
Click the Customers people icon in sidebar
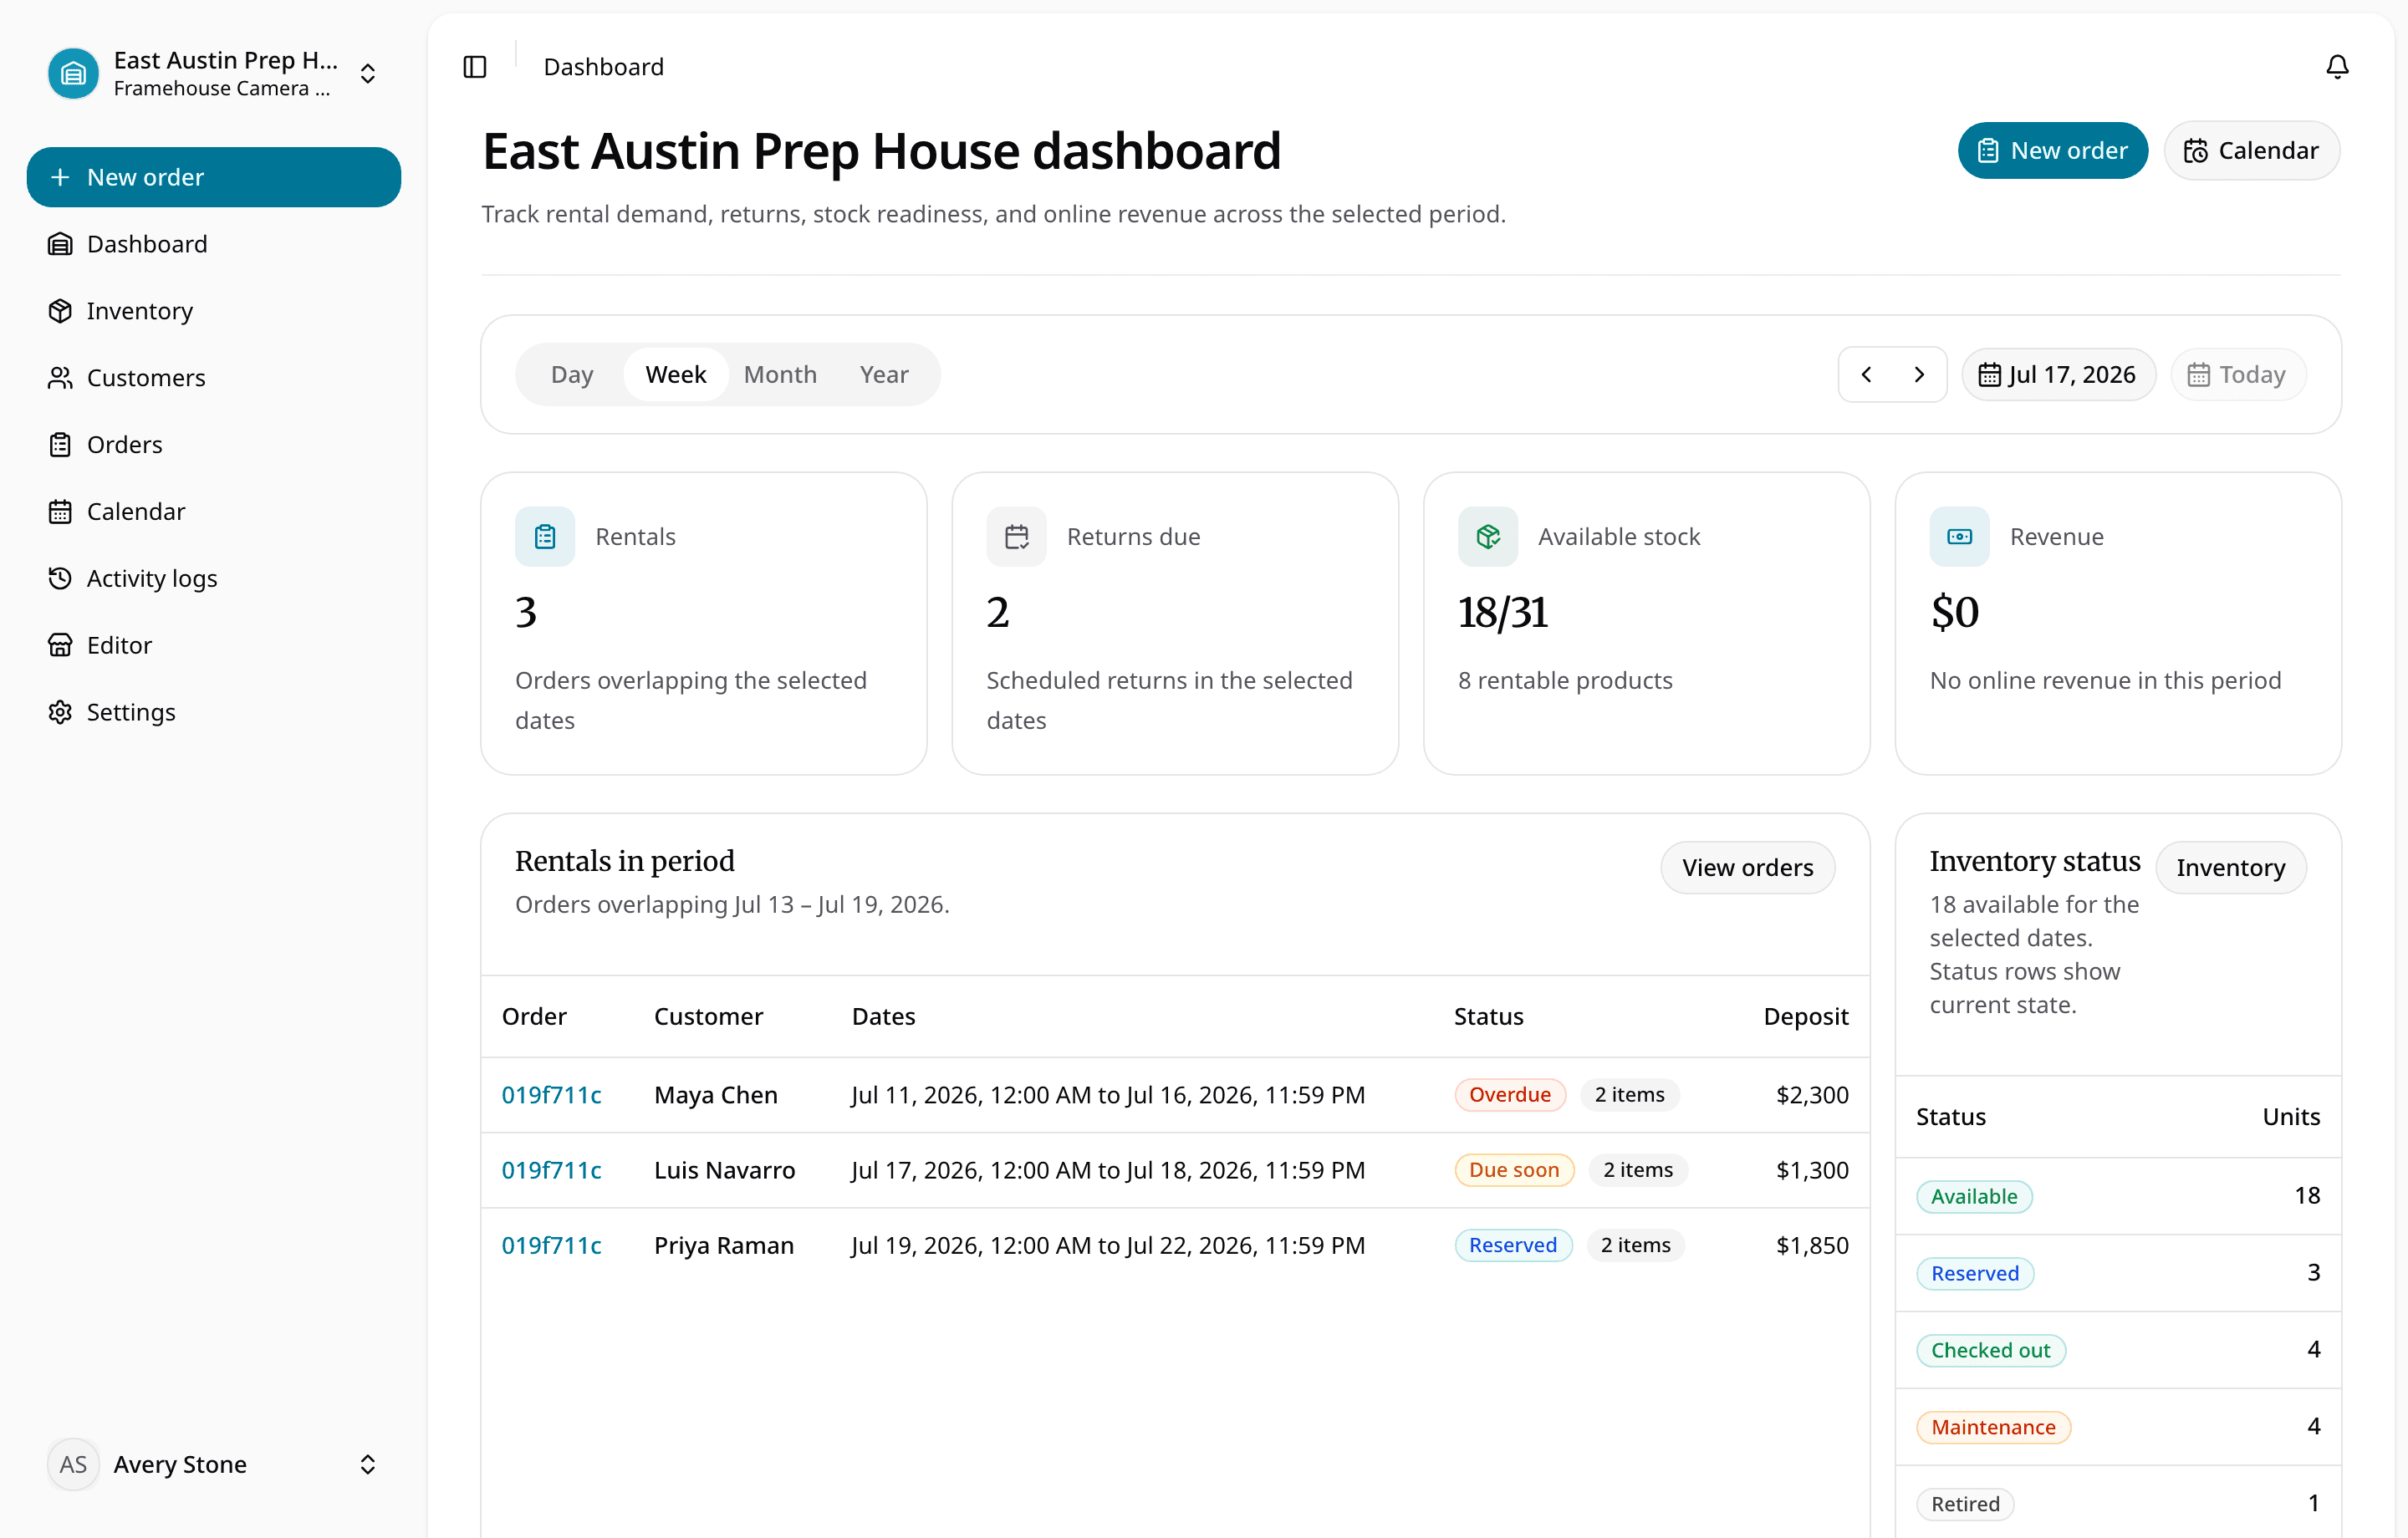click(60, 378)
